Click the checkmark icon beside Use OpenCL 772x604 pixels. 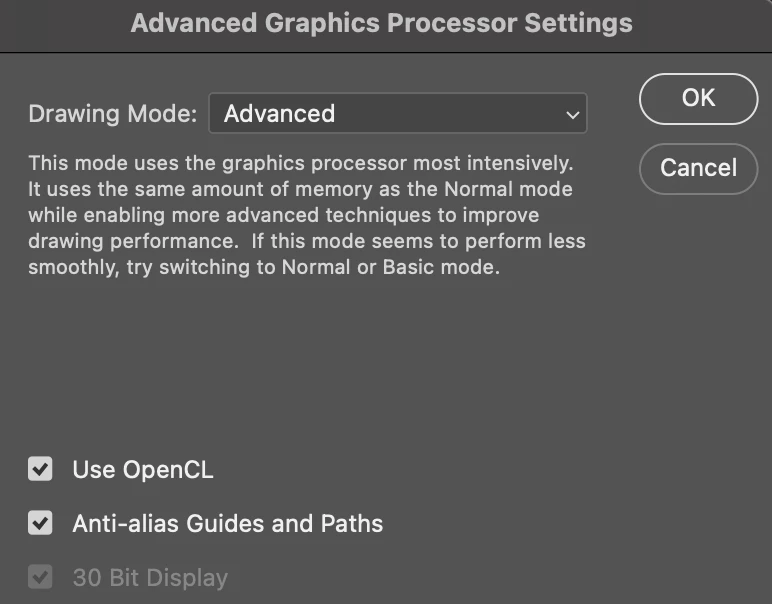coord(40,469)
